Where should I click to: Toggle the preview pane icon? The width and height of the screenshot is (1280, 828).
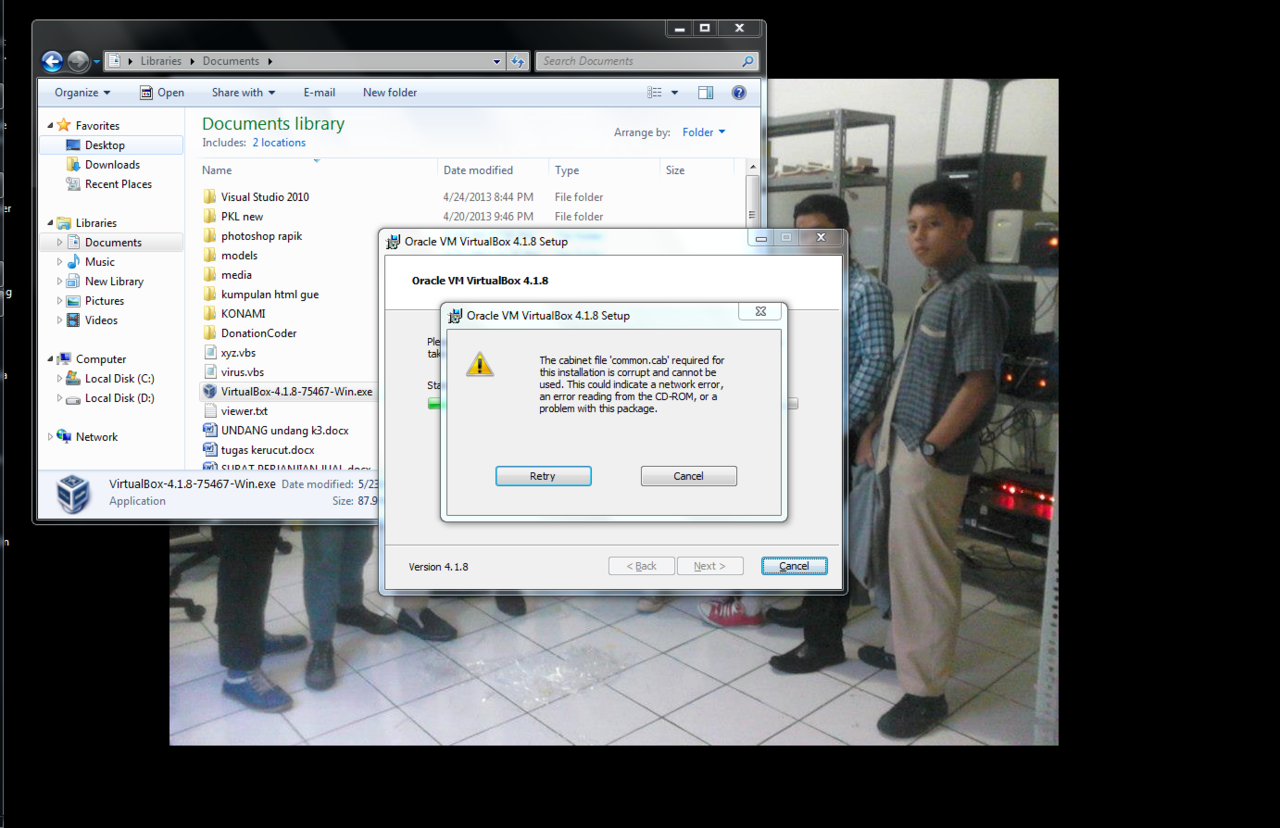706,92
